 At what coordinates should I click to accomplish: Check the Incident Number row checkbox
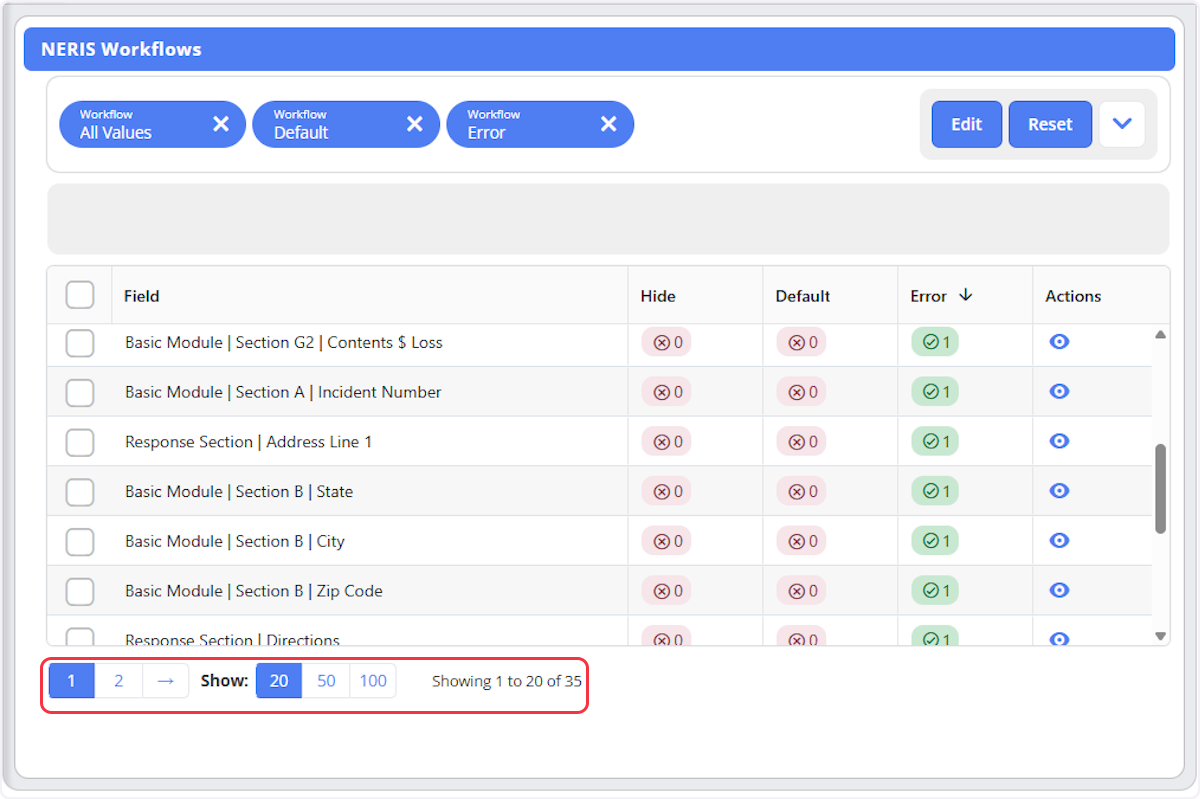click(x=80, y=392)
